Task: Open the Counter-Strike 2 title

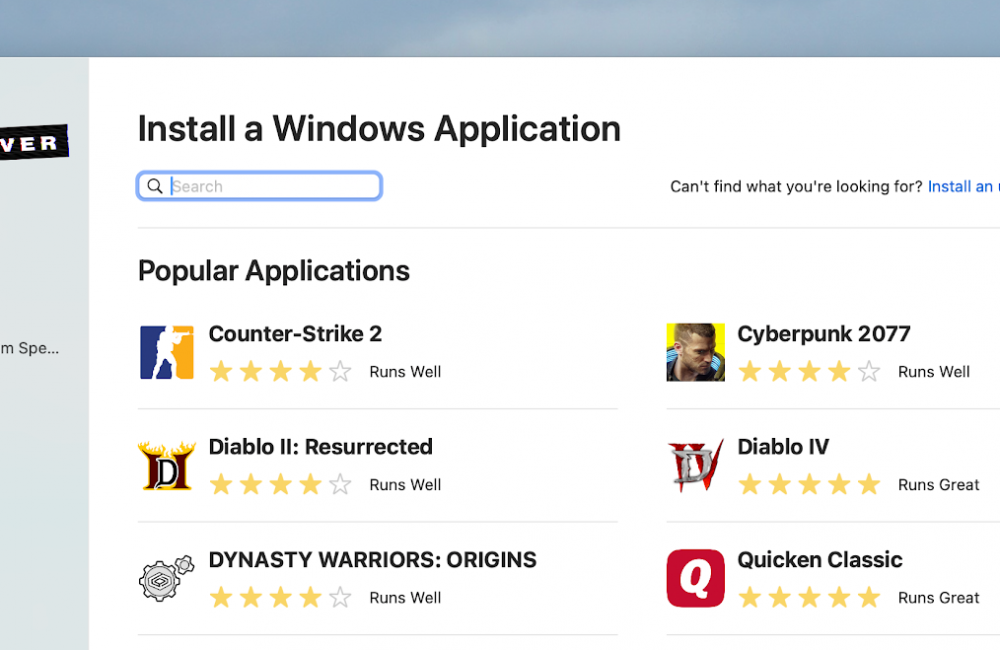Action: coord(295,334)
